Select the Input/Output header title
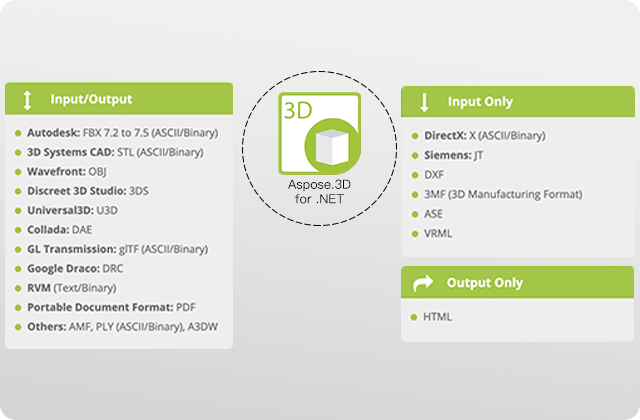640x420 pixels. pos(89,99)
